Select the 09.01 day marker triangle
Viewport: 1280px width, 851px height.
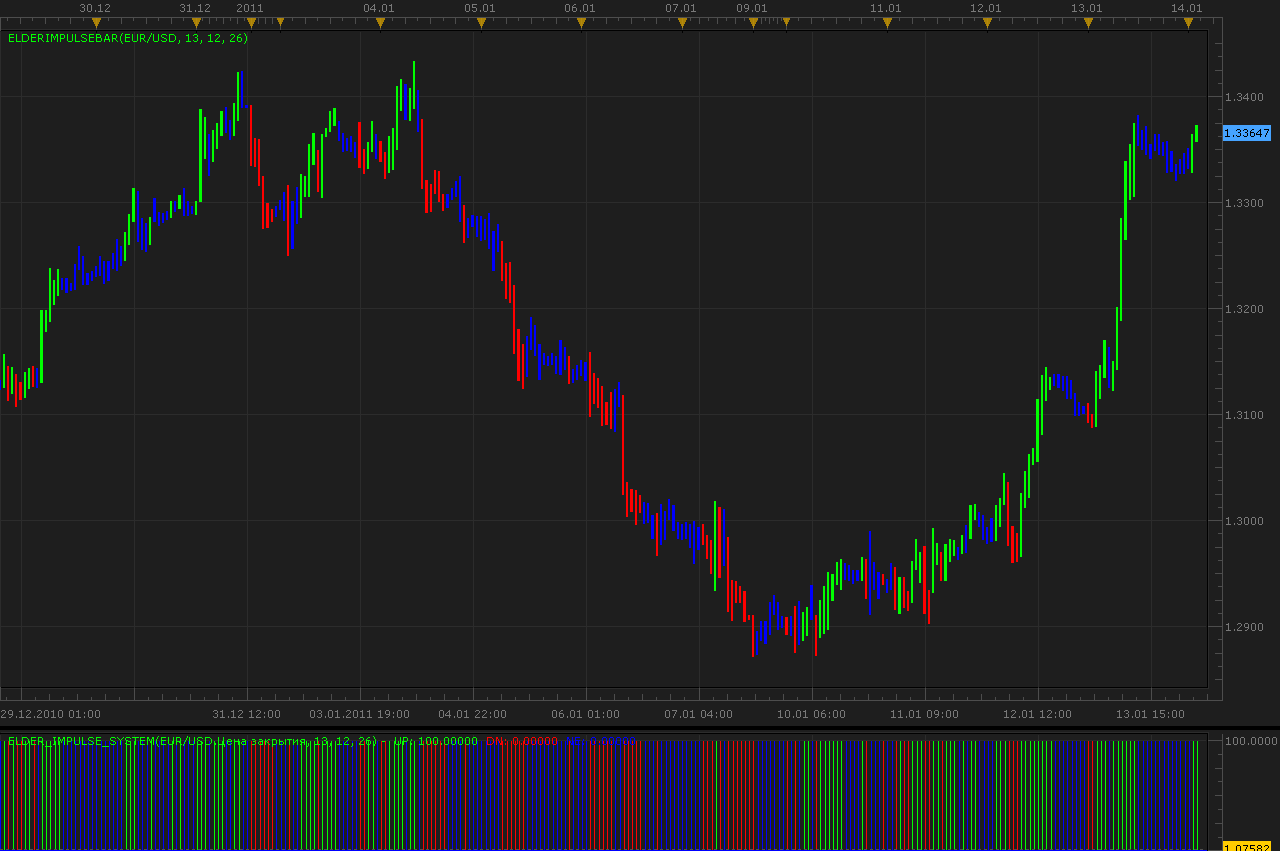tap(753, 22)
